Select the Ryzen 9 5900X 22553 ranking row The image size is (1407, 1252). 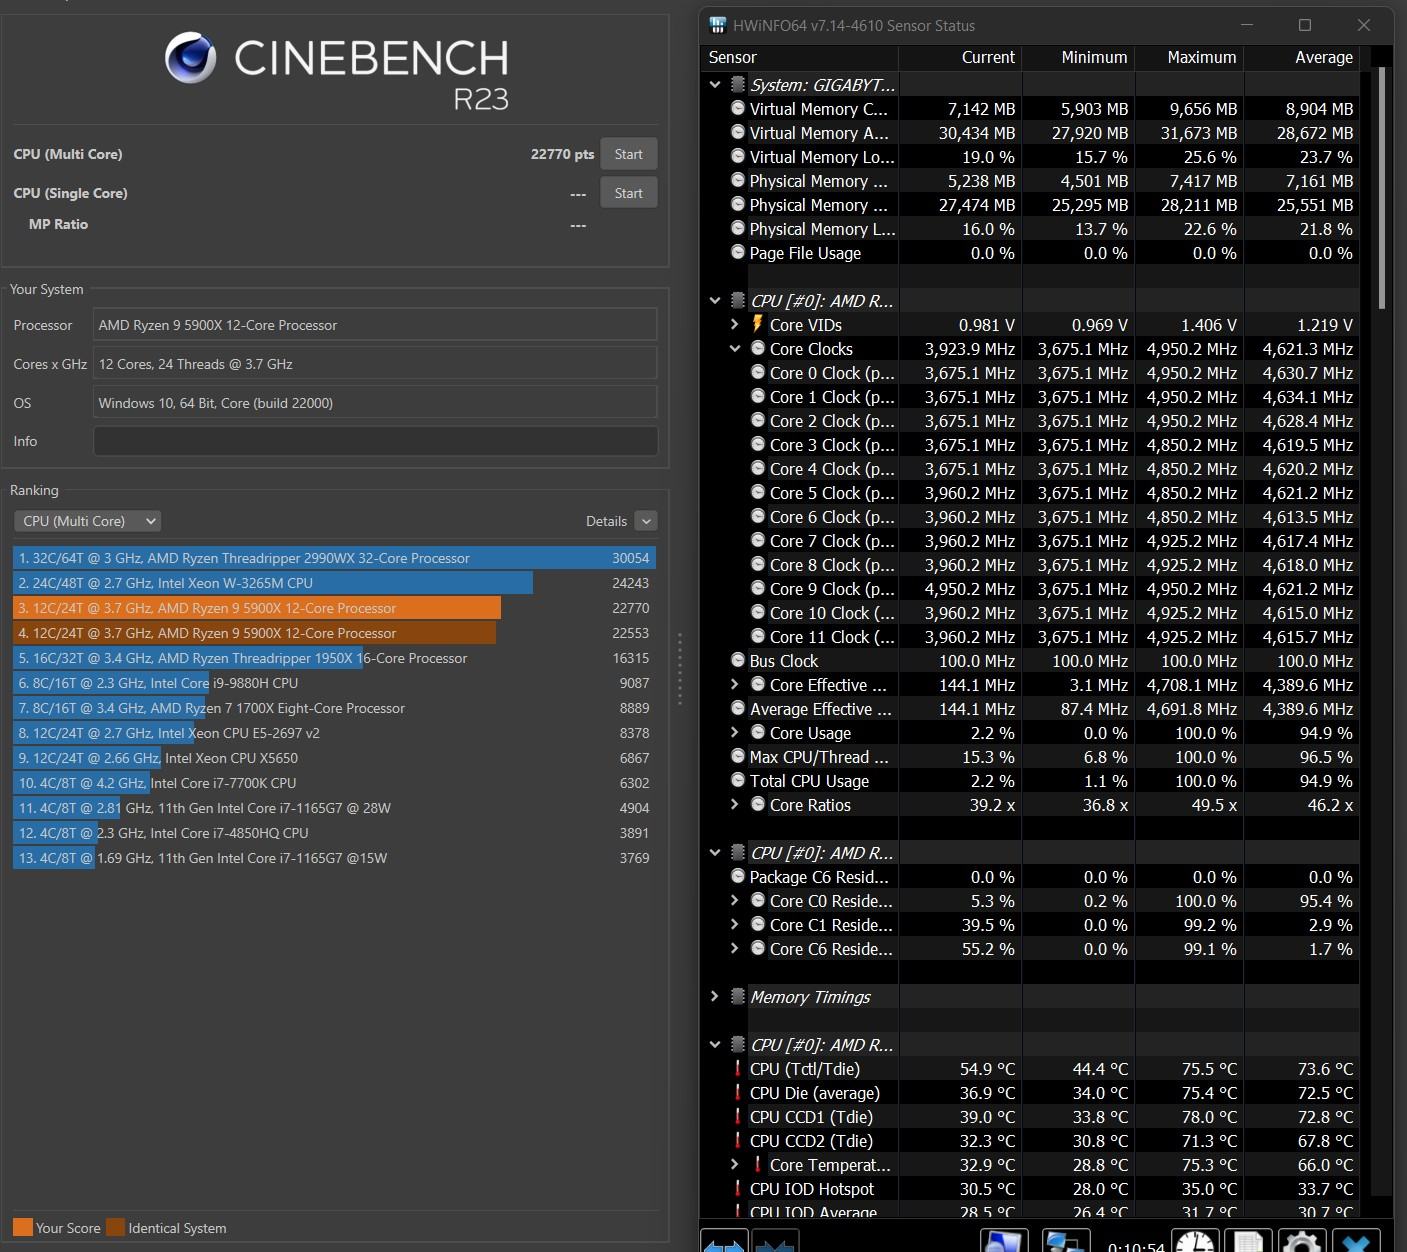coord(334,633)
